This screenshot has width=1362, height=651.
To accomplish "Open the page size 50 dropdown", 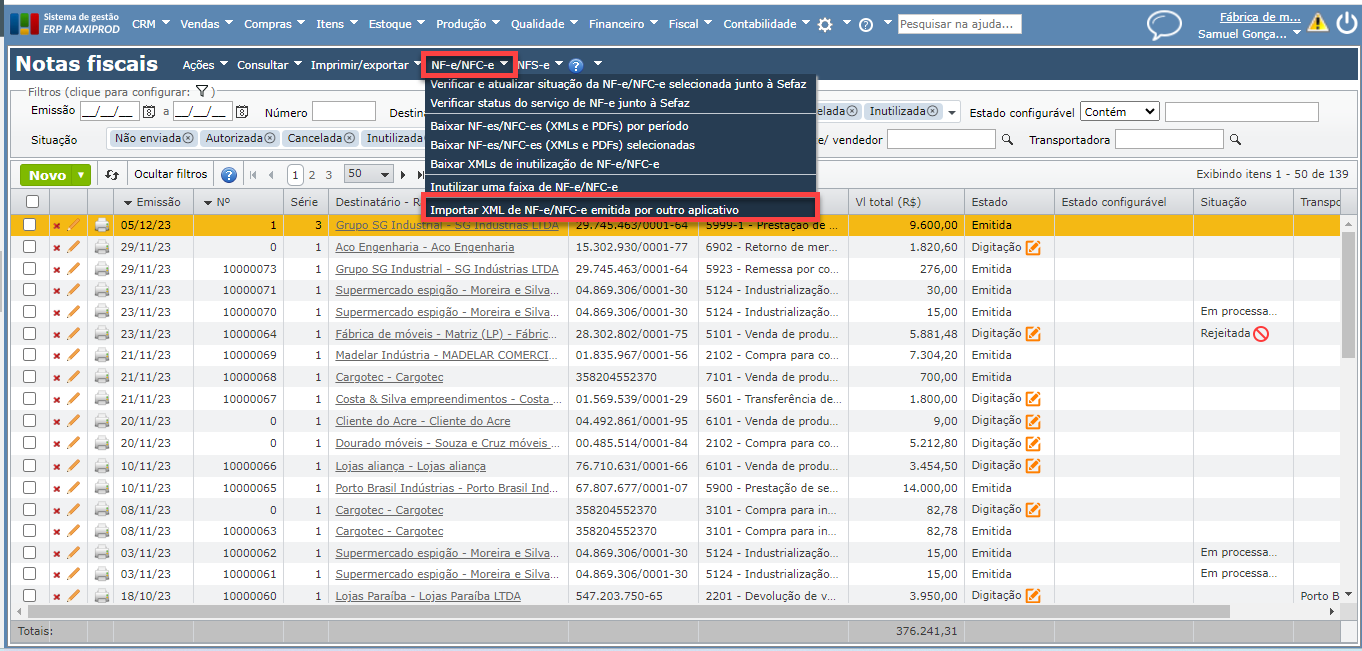I will coord(369,174).
